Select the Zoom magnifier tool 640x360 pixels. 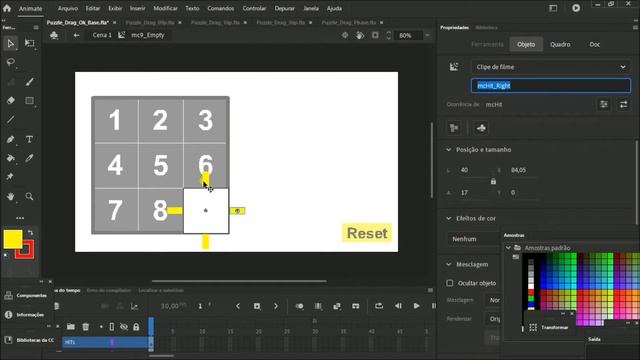pos(29,196)
